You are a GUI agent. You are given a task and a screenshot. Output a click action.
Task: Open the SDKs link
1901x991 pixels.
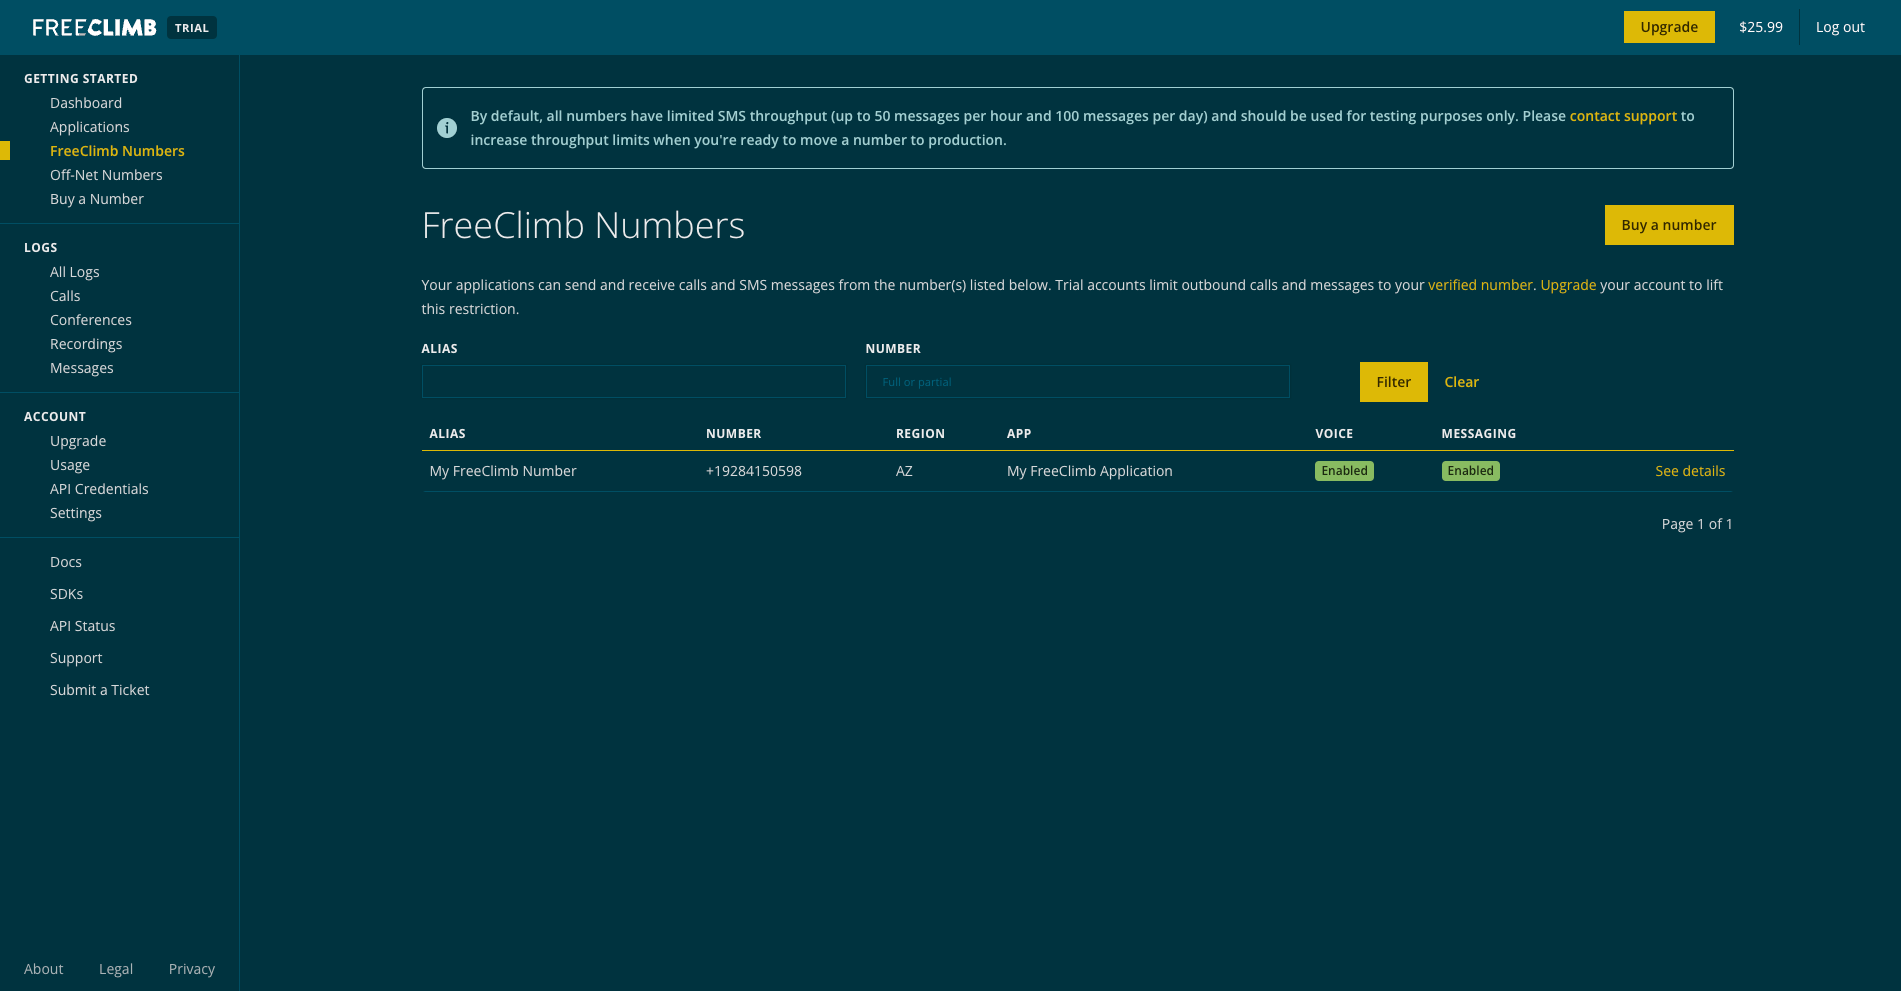pos(67,594)
